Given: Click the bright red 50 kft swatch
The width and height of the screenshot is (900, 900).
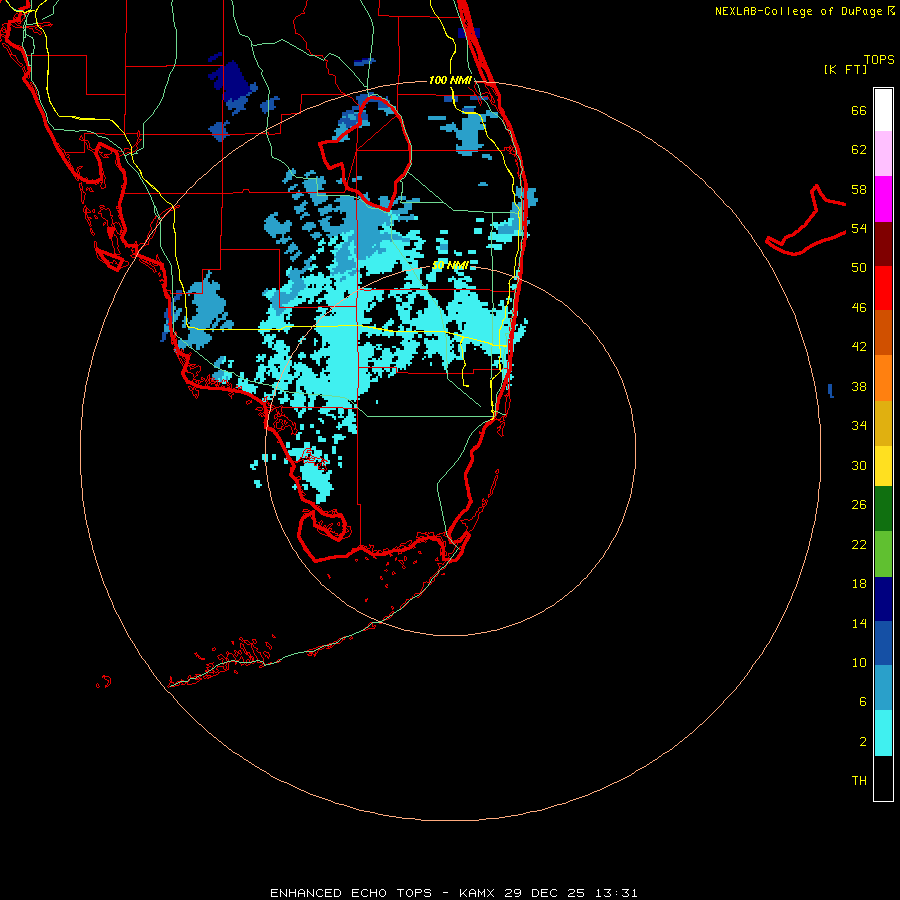Looking at the screenshot, I should [x=883, y=288].
